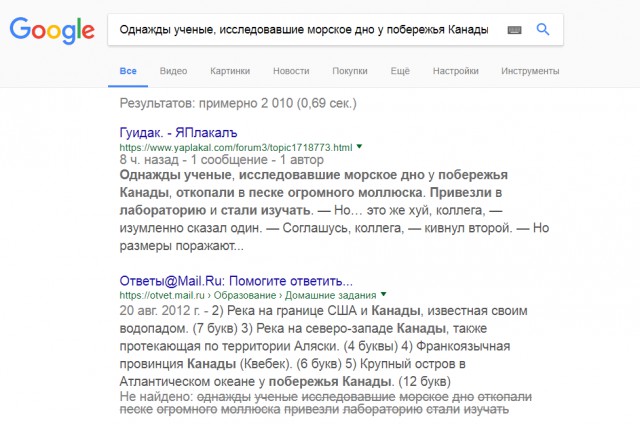Viewport: 640px width, 424px height.
Task: Open the Ответы@Mail.Ru result title
Action: point(236,281)
